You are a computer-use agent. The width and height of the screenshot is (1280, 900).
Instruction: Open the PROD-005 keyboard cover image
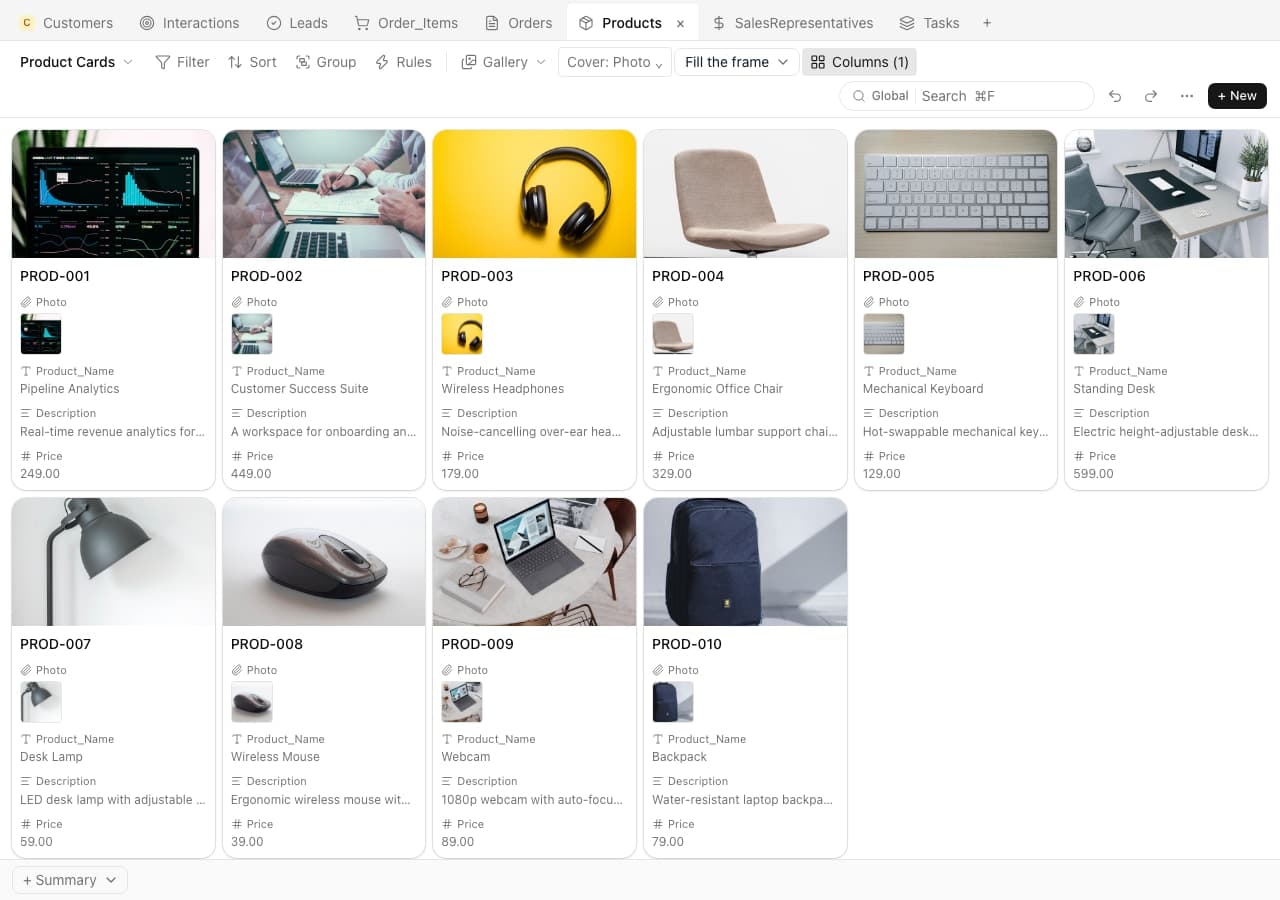pos(956,194)
